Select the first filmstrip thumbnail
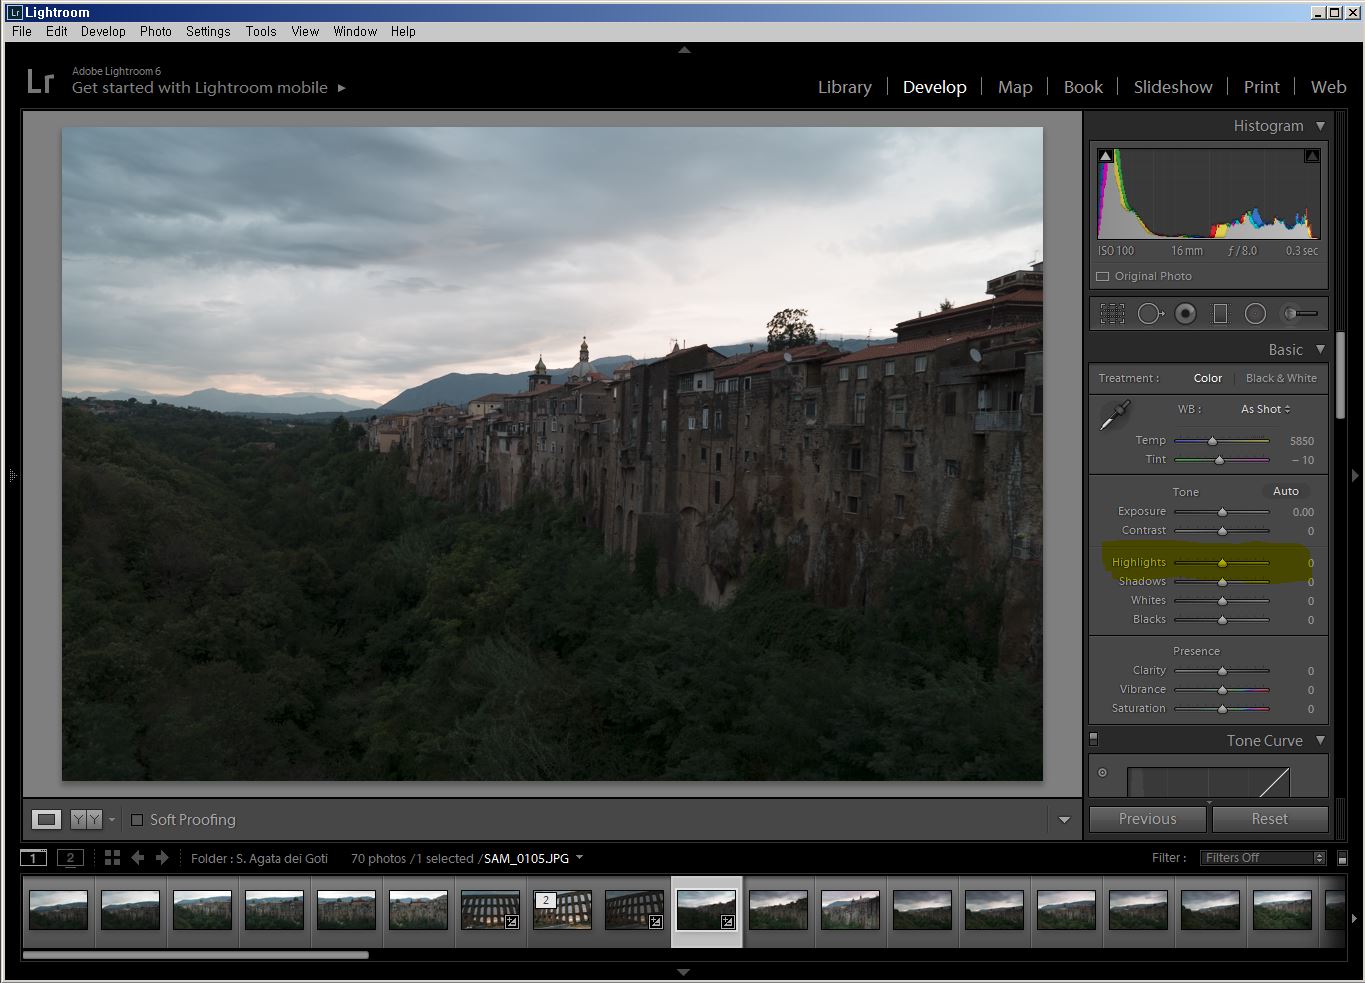The width and height of the screenshot is (1365, 983). (58, 910)
